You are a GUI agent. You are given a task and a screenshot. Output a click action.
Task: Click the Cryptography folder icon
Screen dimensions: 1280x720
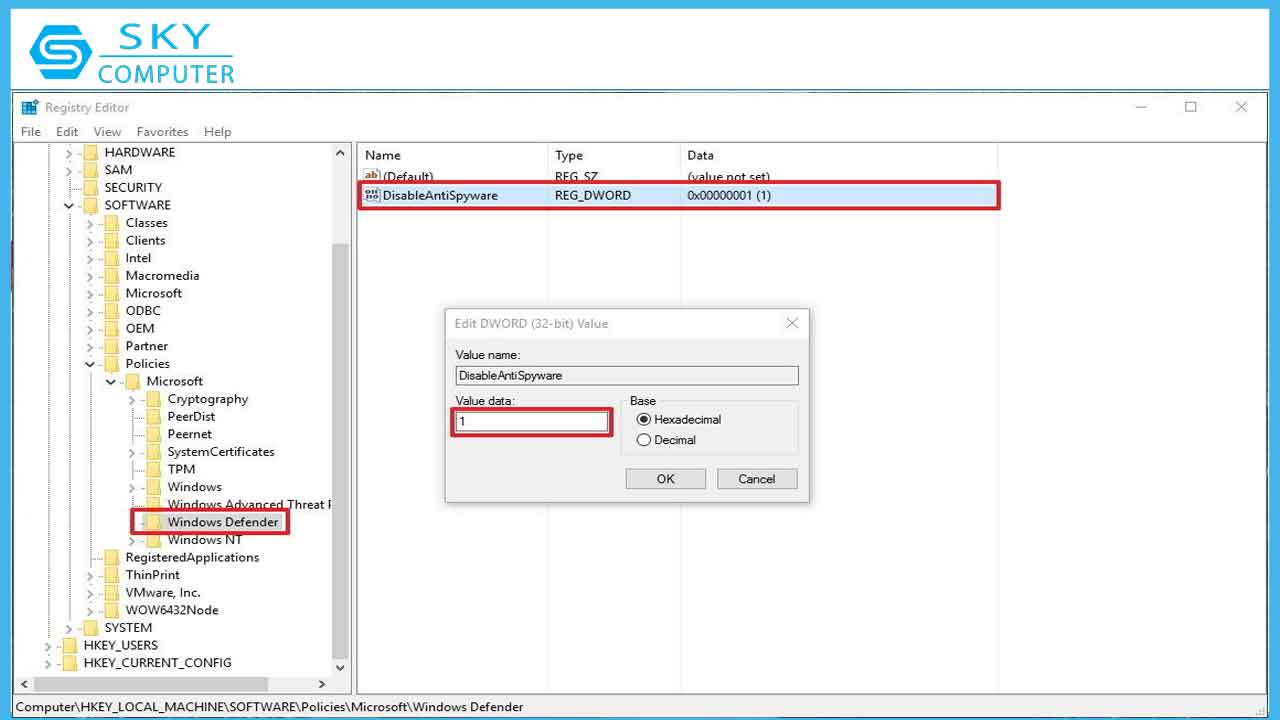click(x=154, y=399)
